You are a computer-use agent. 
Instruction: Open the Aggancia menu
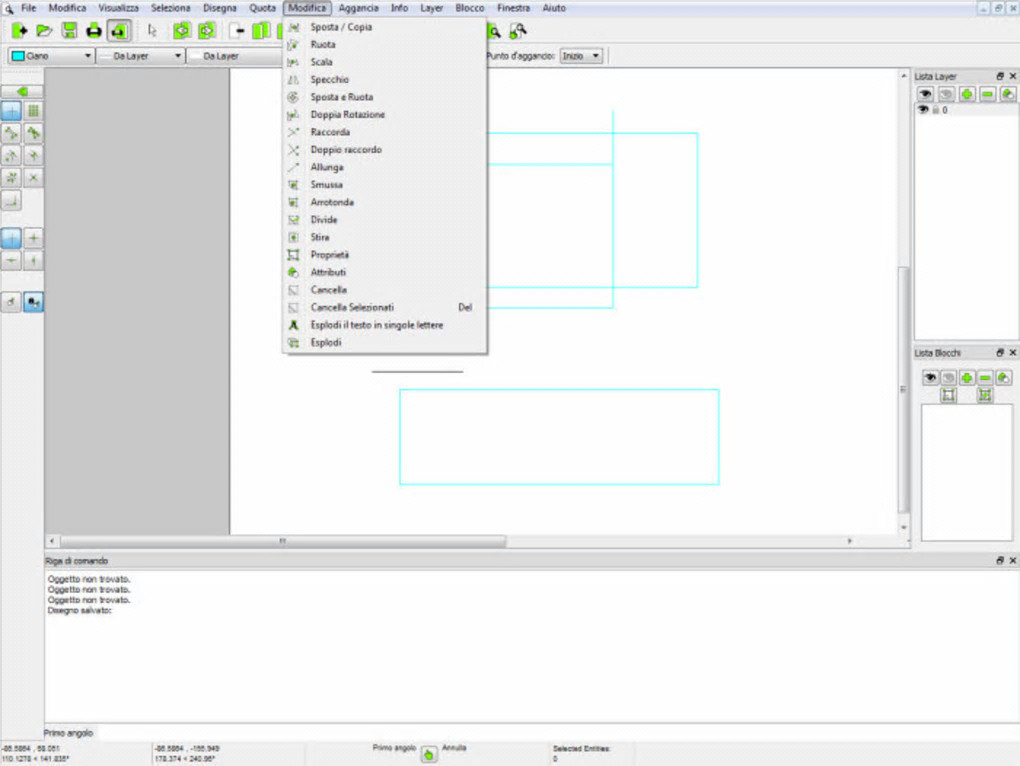pos(358,8)
